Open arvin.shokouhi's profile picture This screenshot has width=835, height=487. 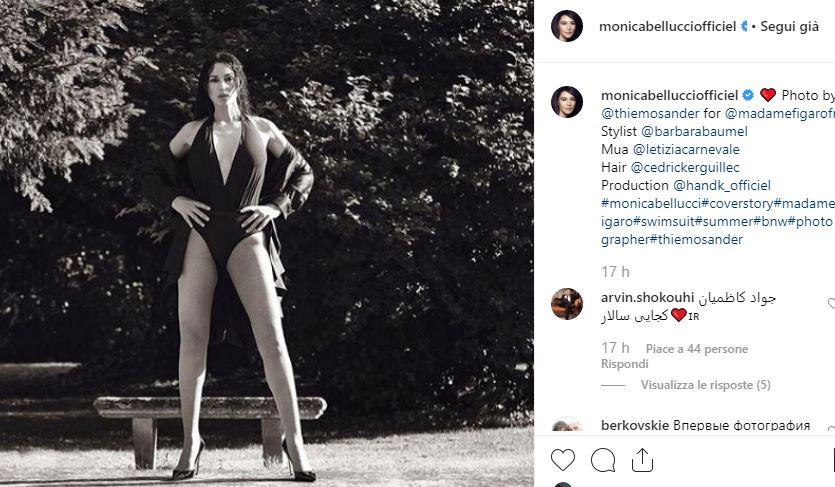coord(567,304)
